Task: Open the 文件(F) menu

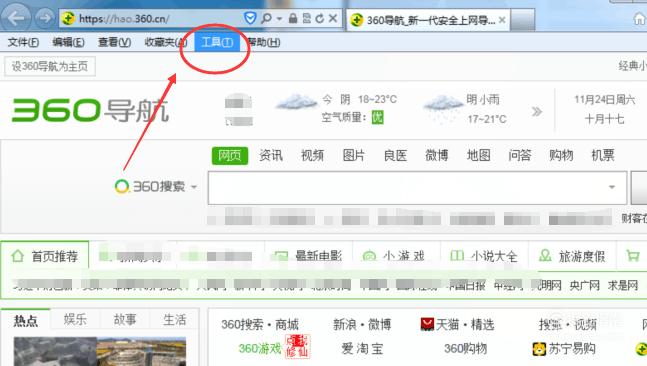Action: 23,42
